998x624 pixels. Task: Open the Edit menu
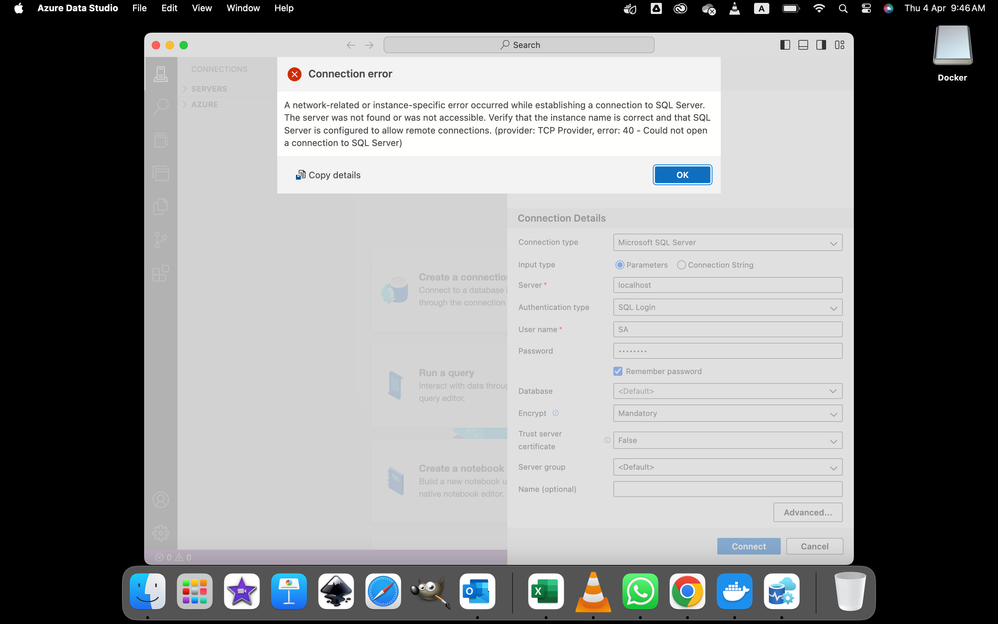pyautogui.click(x=169, y=8)
